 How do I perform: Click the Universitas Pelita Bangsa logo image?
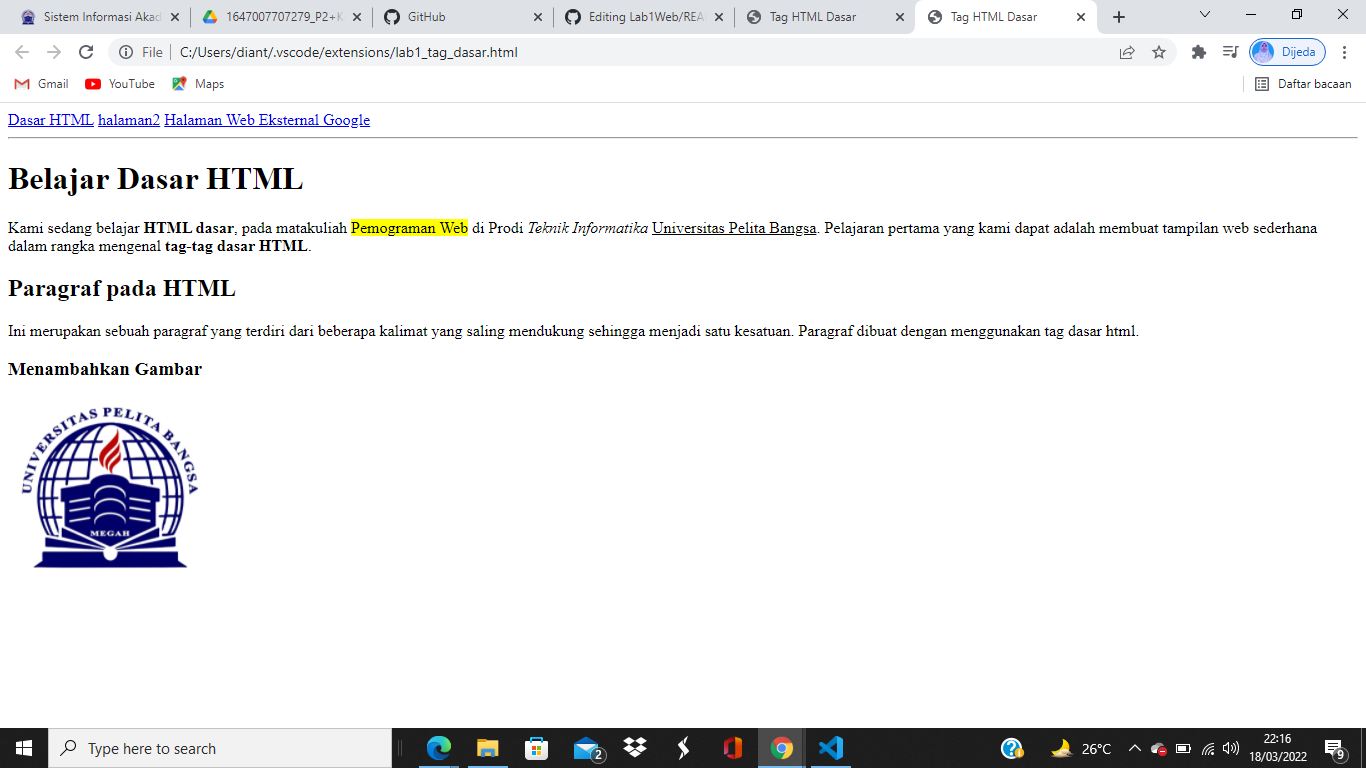[110, 487]
